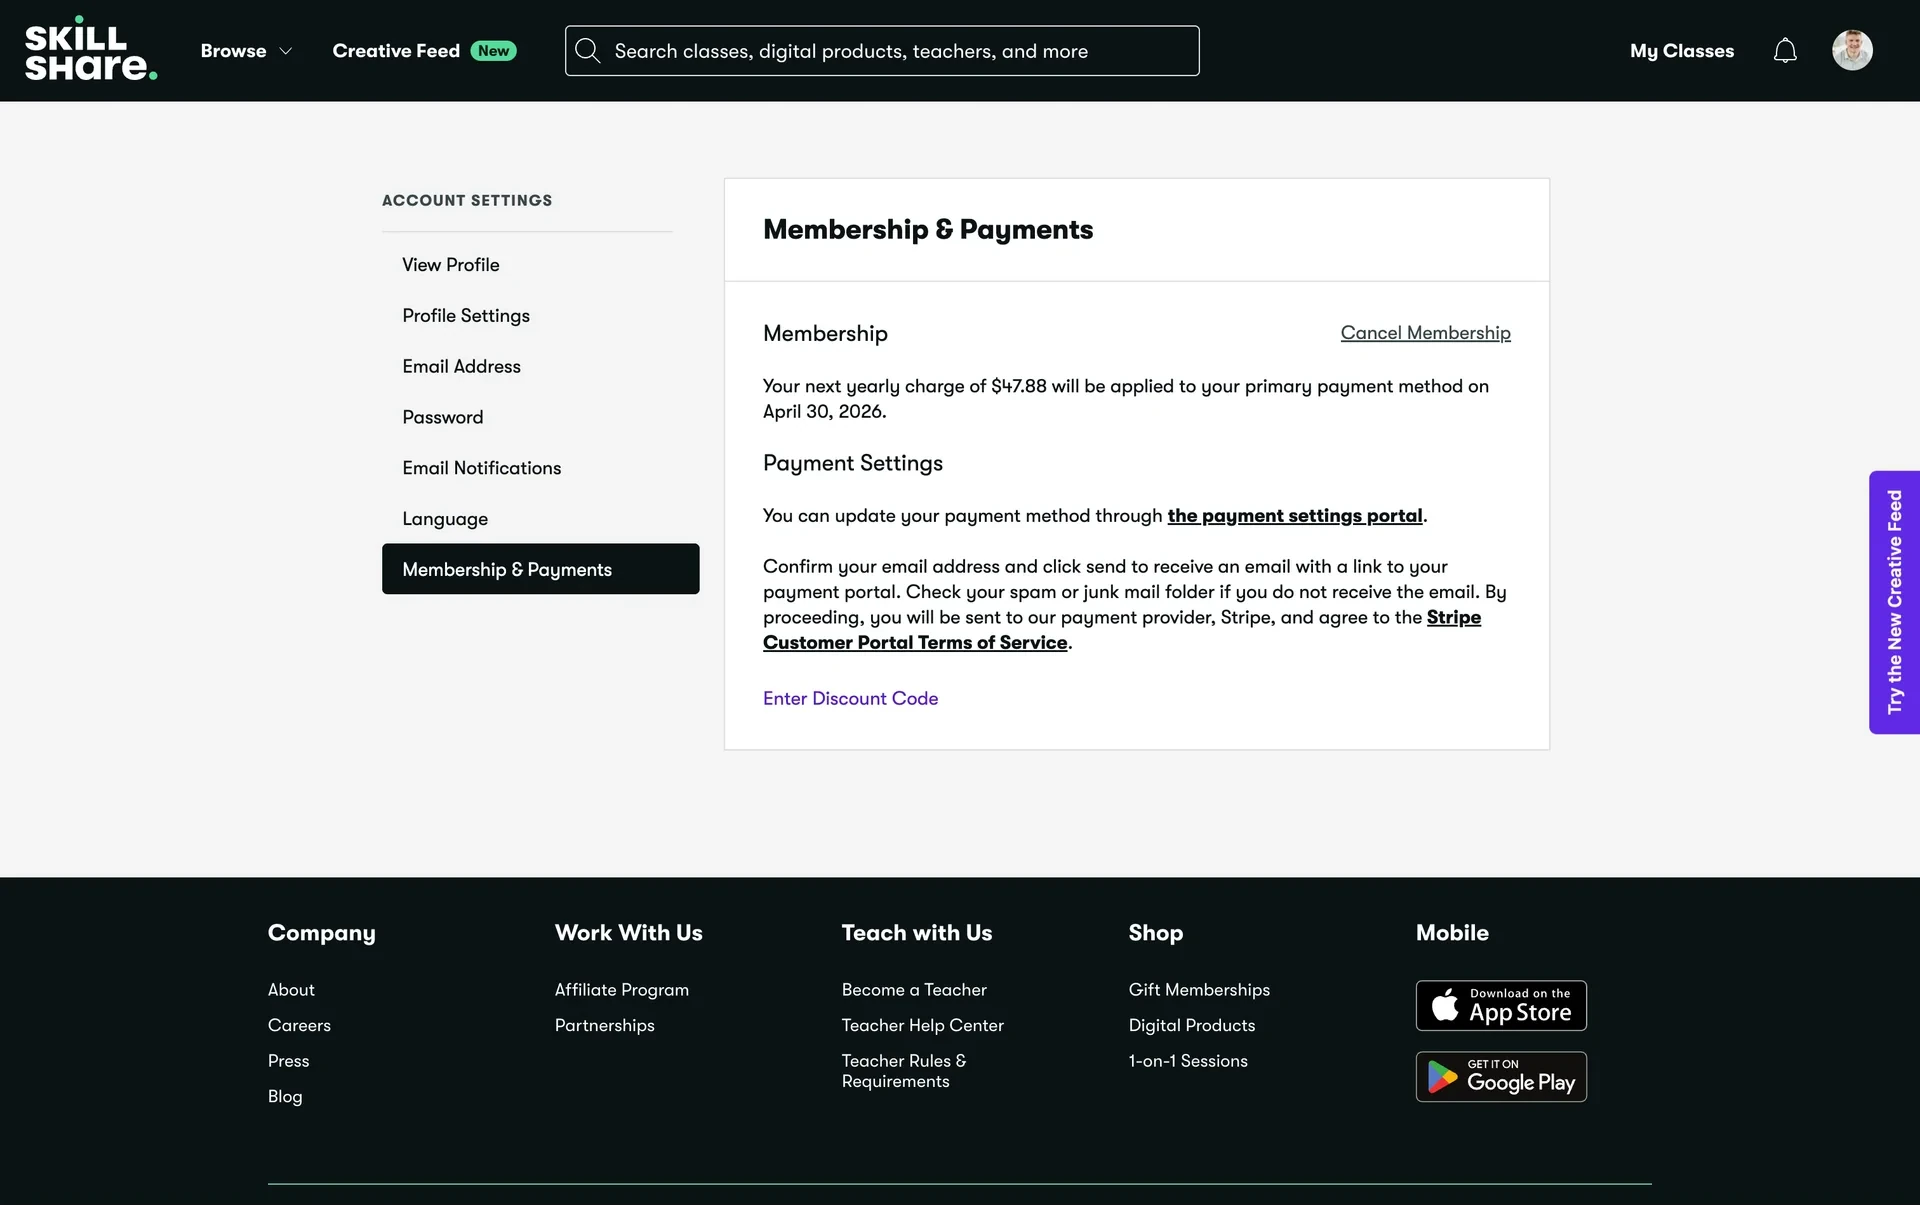Open the Affiliate Program link

621,990
